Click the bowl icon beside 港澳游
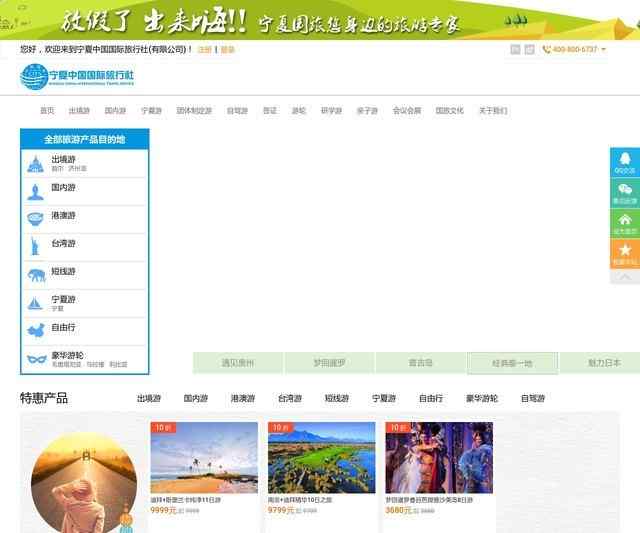This screenshot has height=533, width=640. (x=36, y=219)
